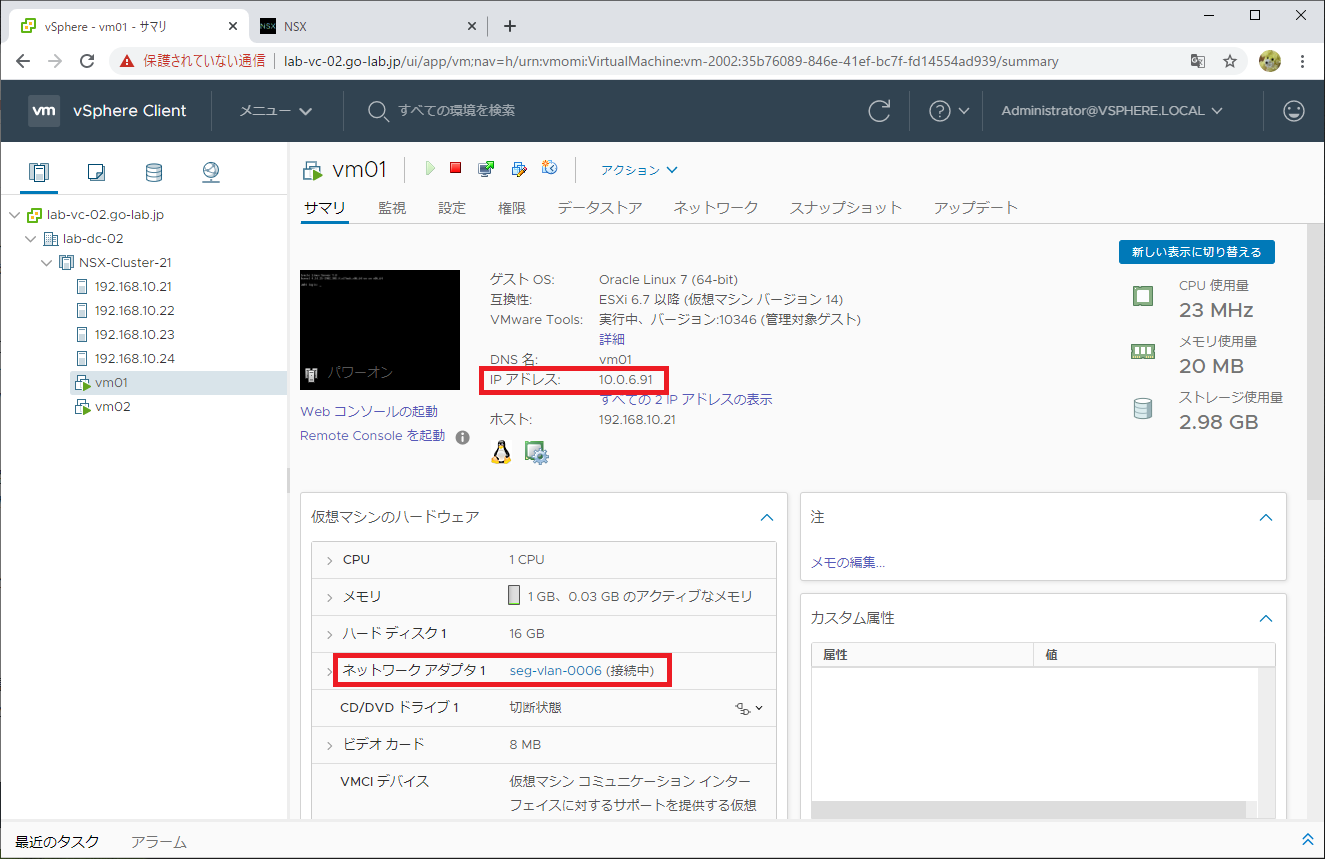
Task: Click the 詳細 link
Action: pos(612,340)
